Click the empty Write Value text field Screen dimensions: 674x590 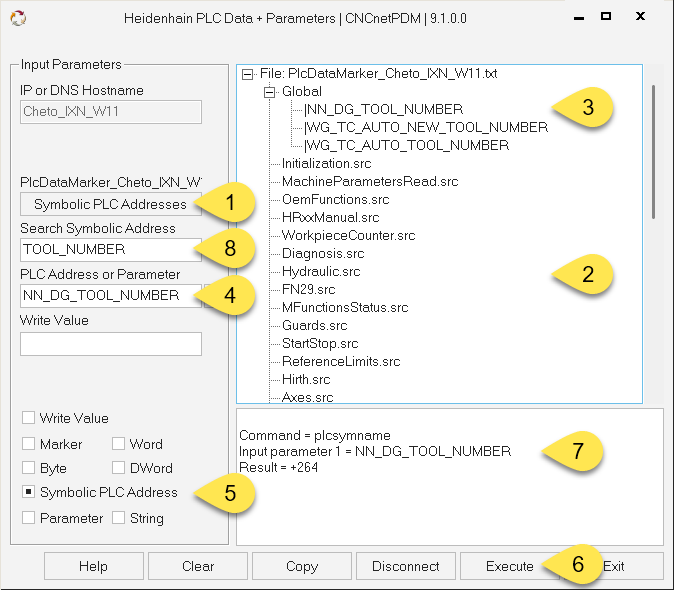pyautogui.click(x=110, y=344)
